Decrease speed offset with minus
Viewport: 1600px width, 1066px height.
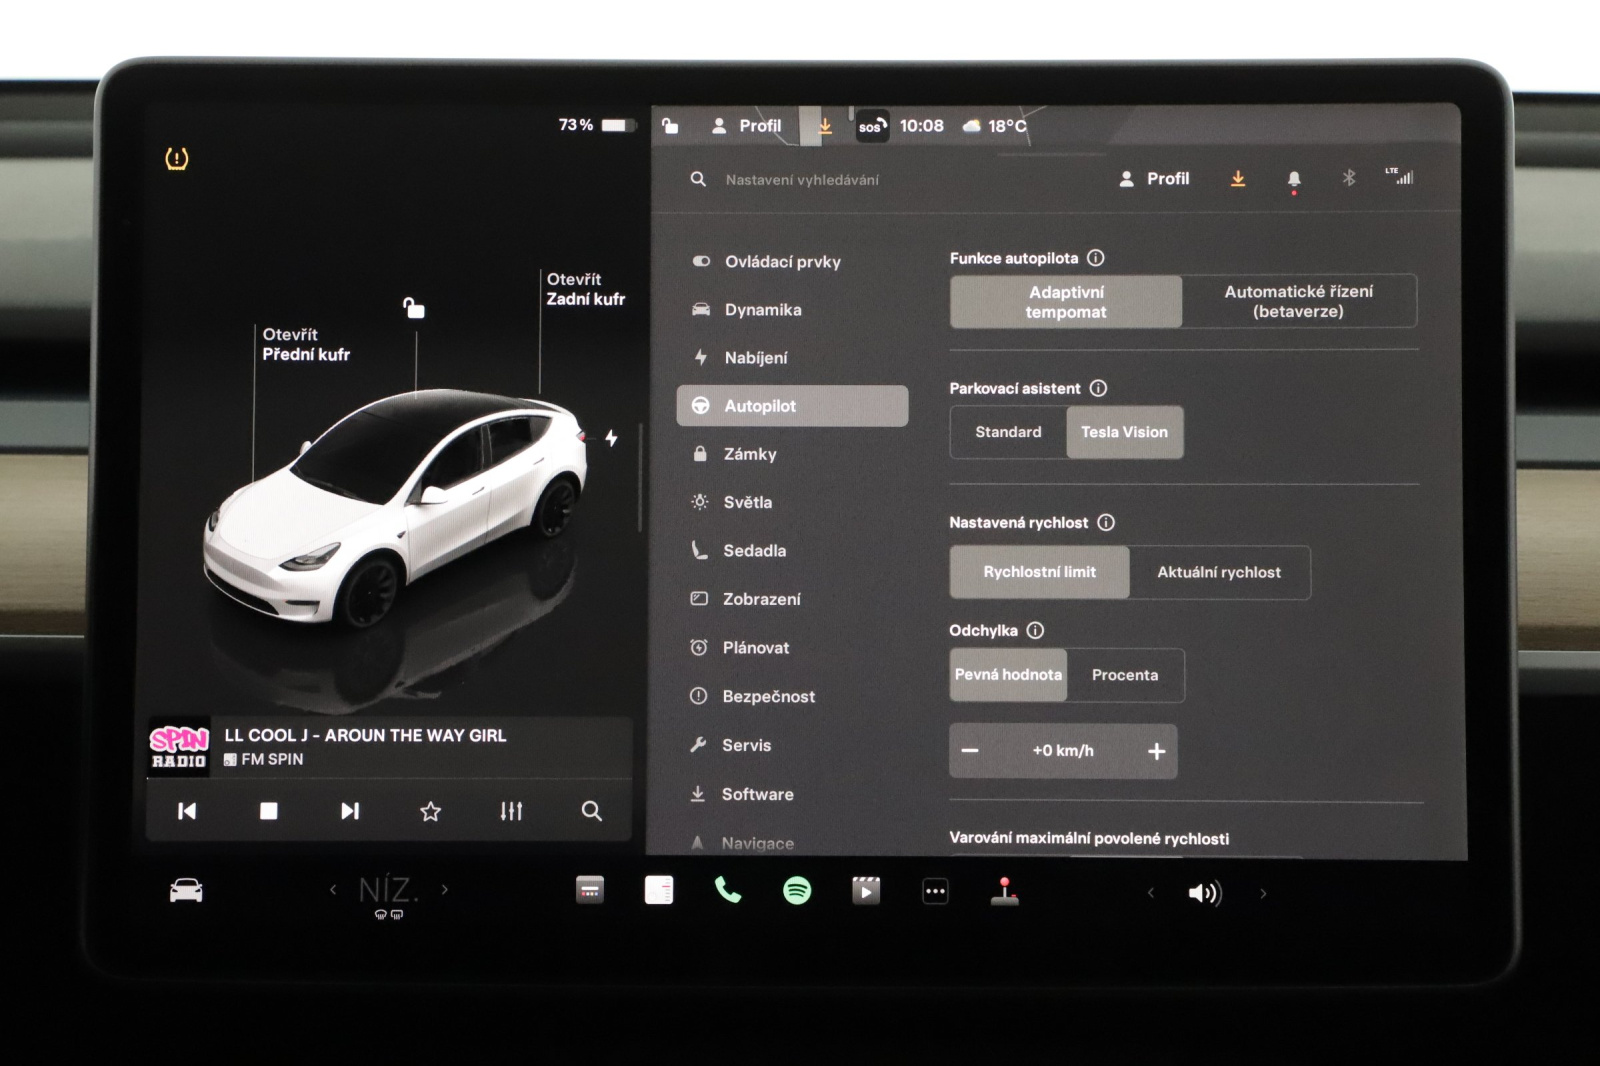[970, 751]
